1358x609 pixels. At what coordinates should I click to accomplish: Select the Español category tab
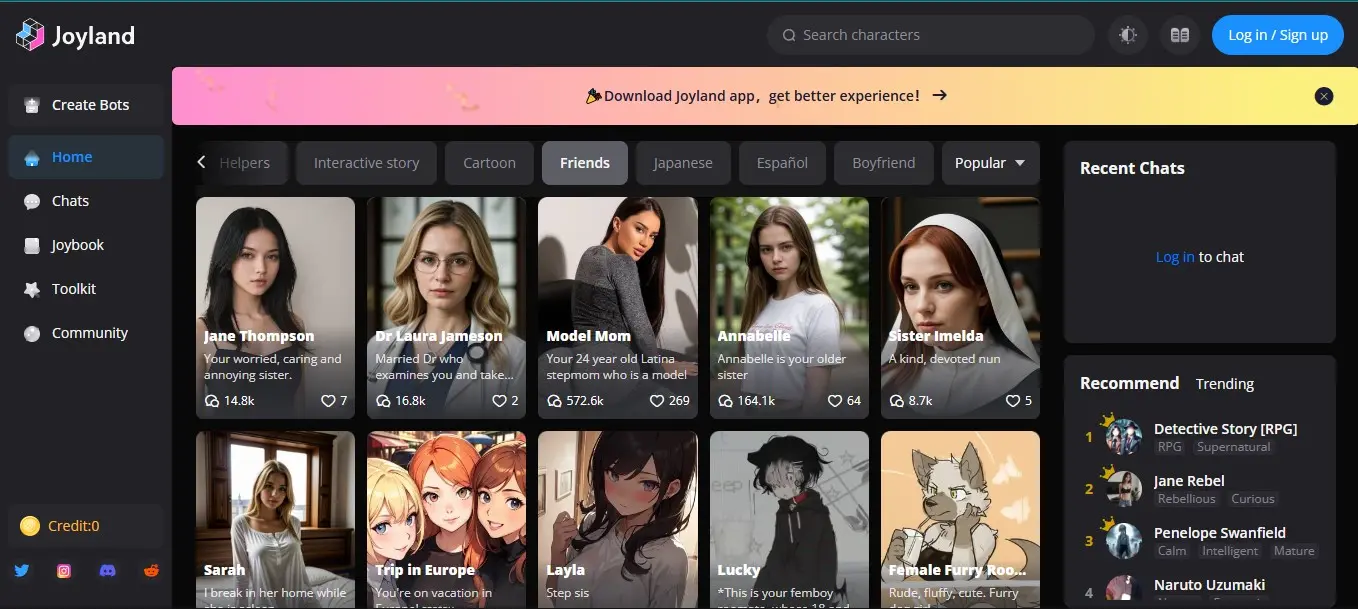(782, 163)
